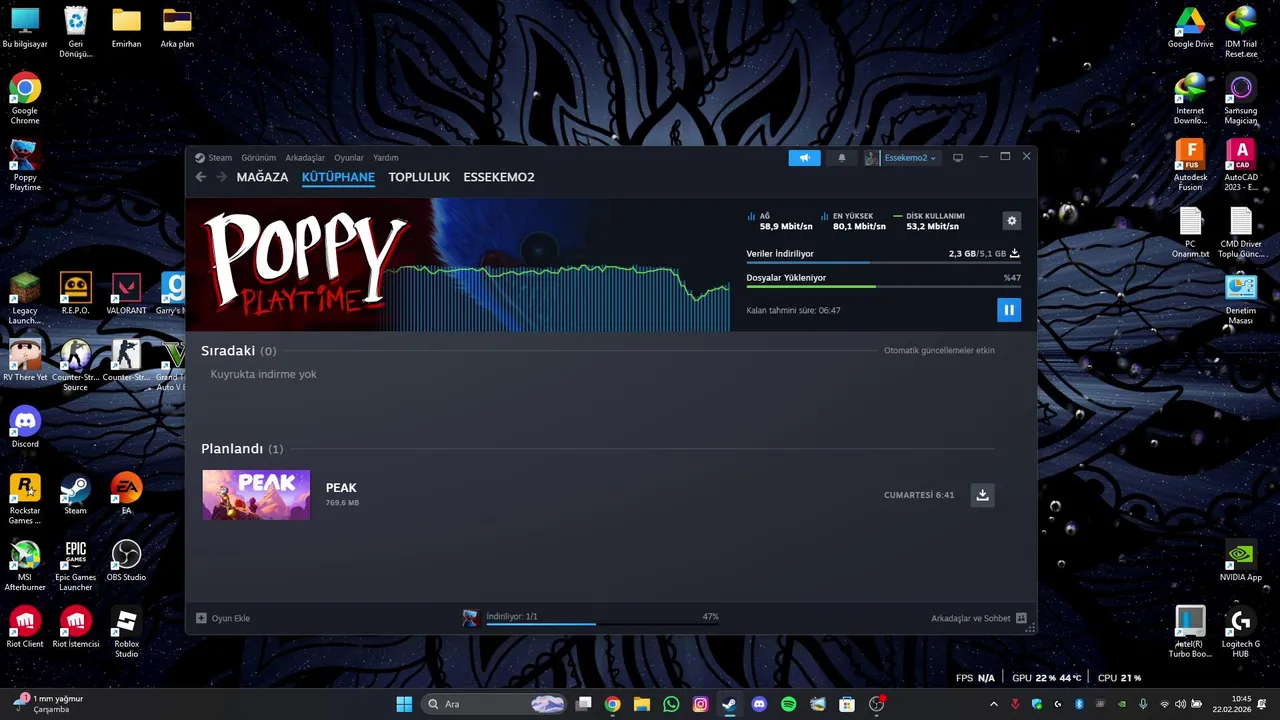Show hidden system tray icons chevron

pos(993,704)
